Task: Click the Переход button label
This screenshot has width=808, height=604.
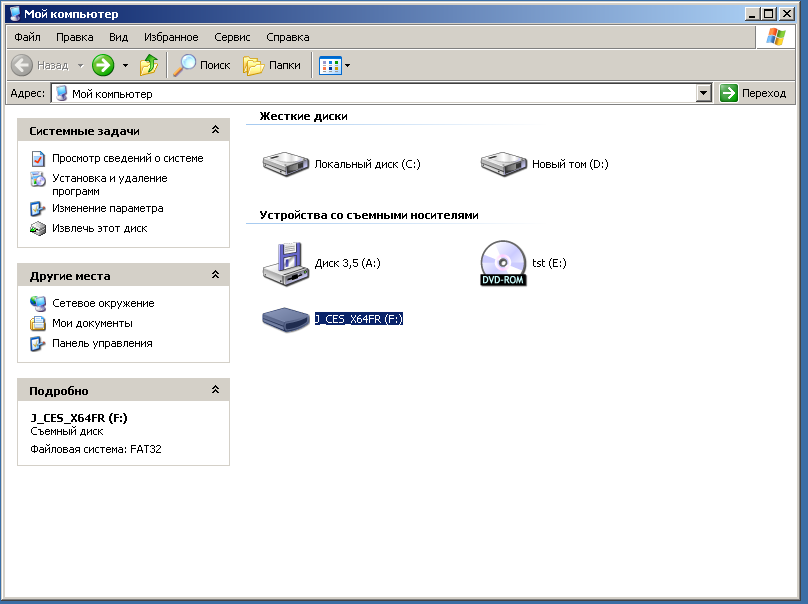Action: coord(764,93)
